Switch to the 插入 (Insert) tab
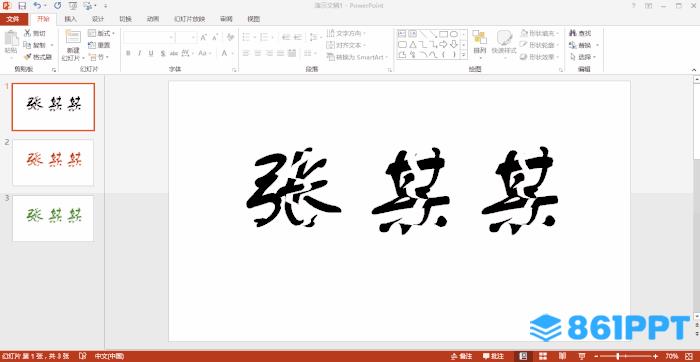The width and height of the screenshot is (700, 362). click(71, 19)
